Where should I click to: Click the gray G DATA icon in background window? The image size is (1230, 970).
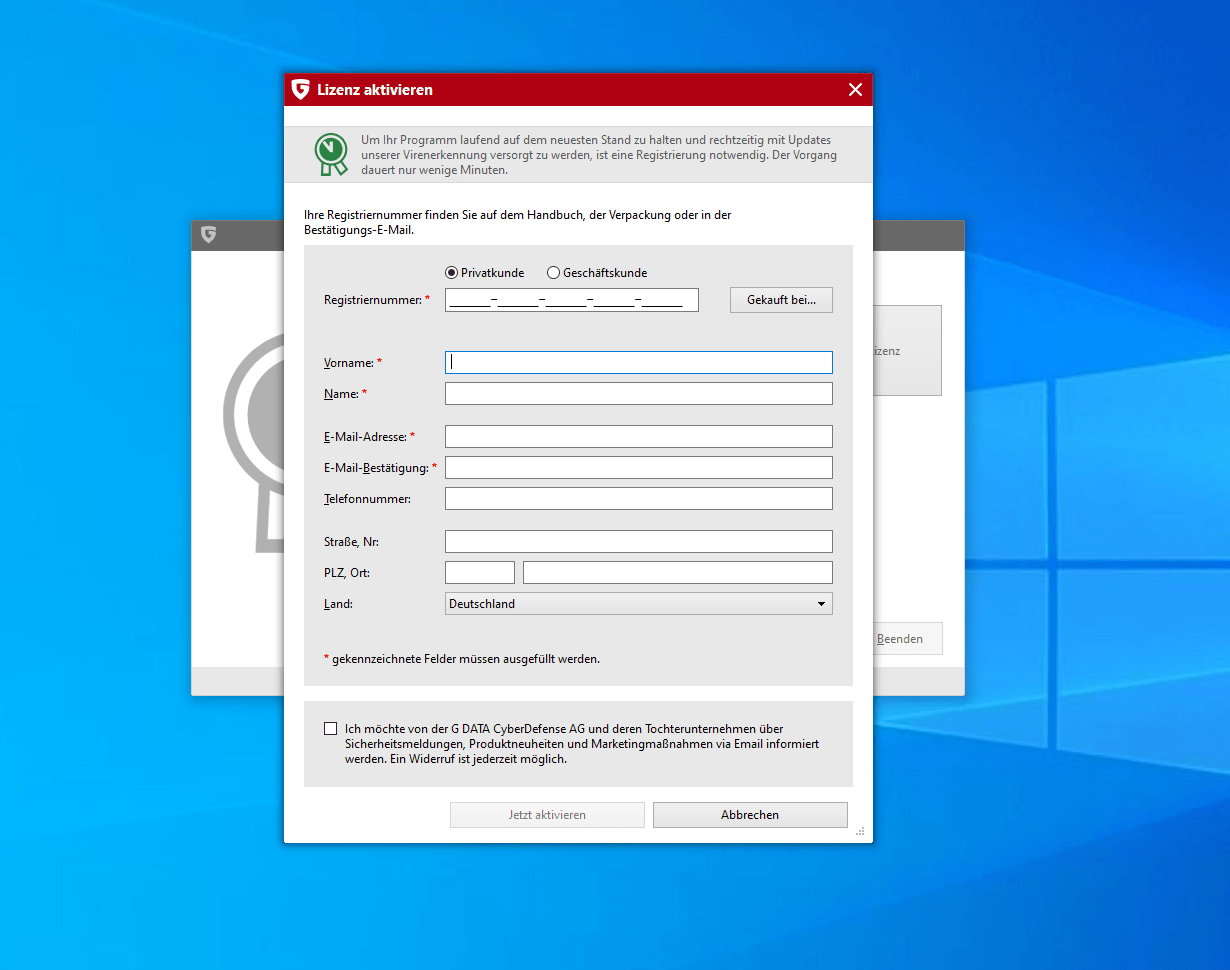pos(208,235)
